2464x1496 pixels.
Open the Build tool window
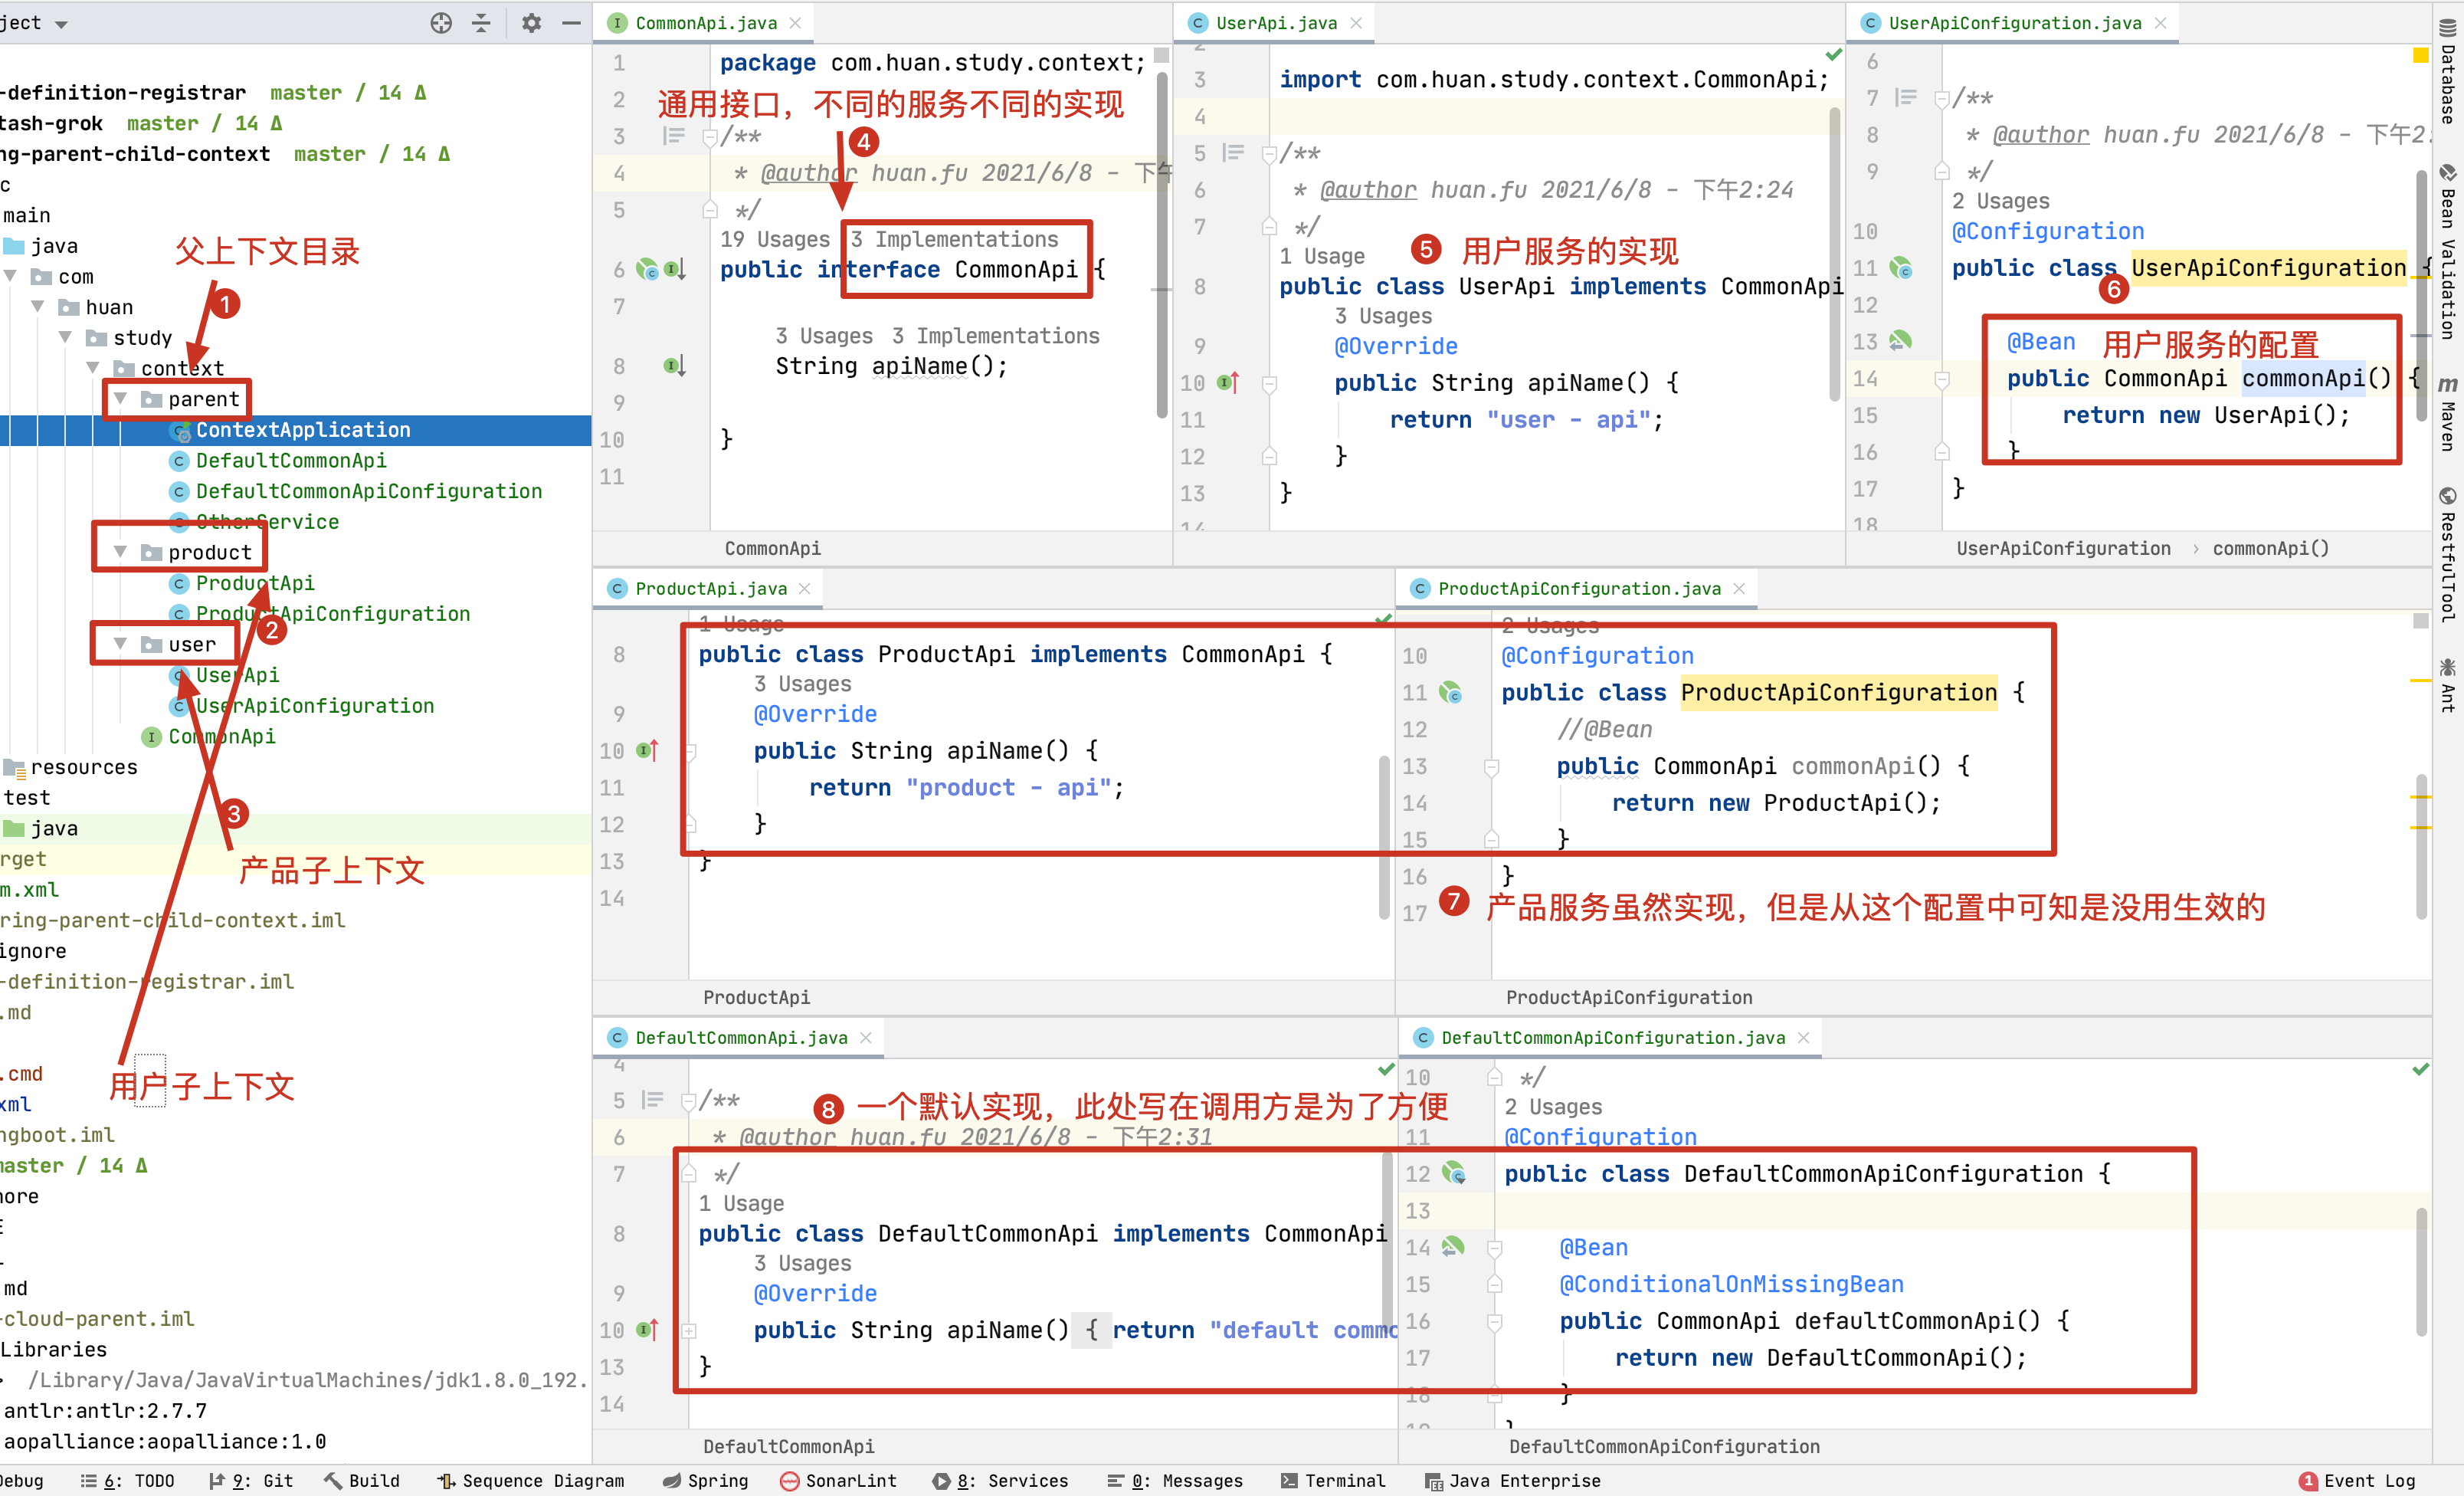click(362, 1481)
